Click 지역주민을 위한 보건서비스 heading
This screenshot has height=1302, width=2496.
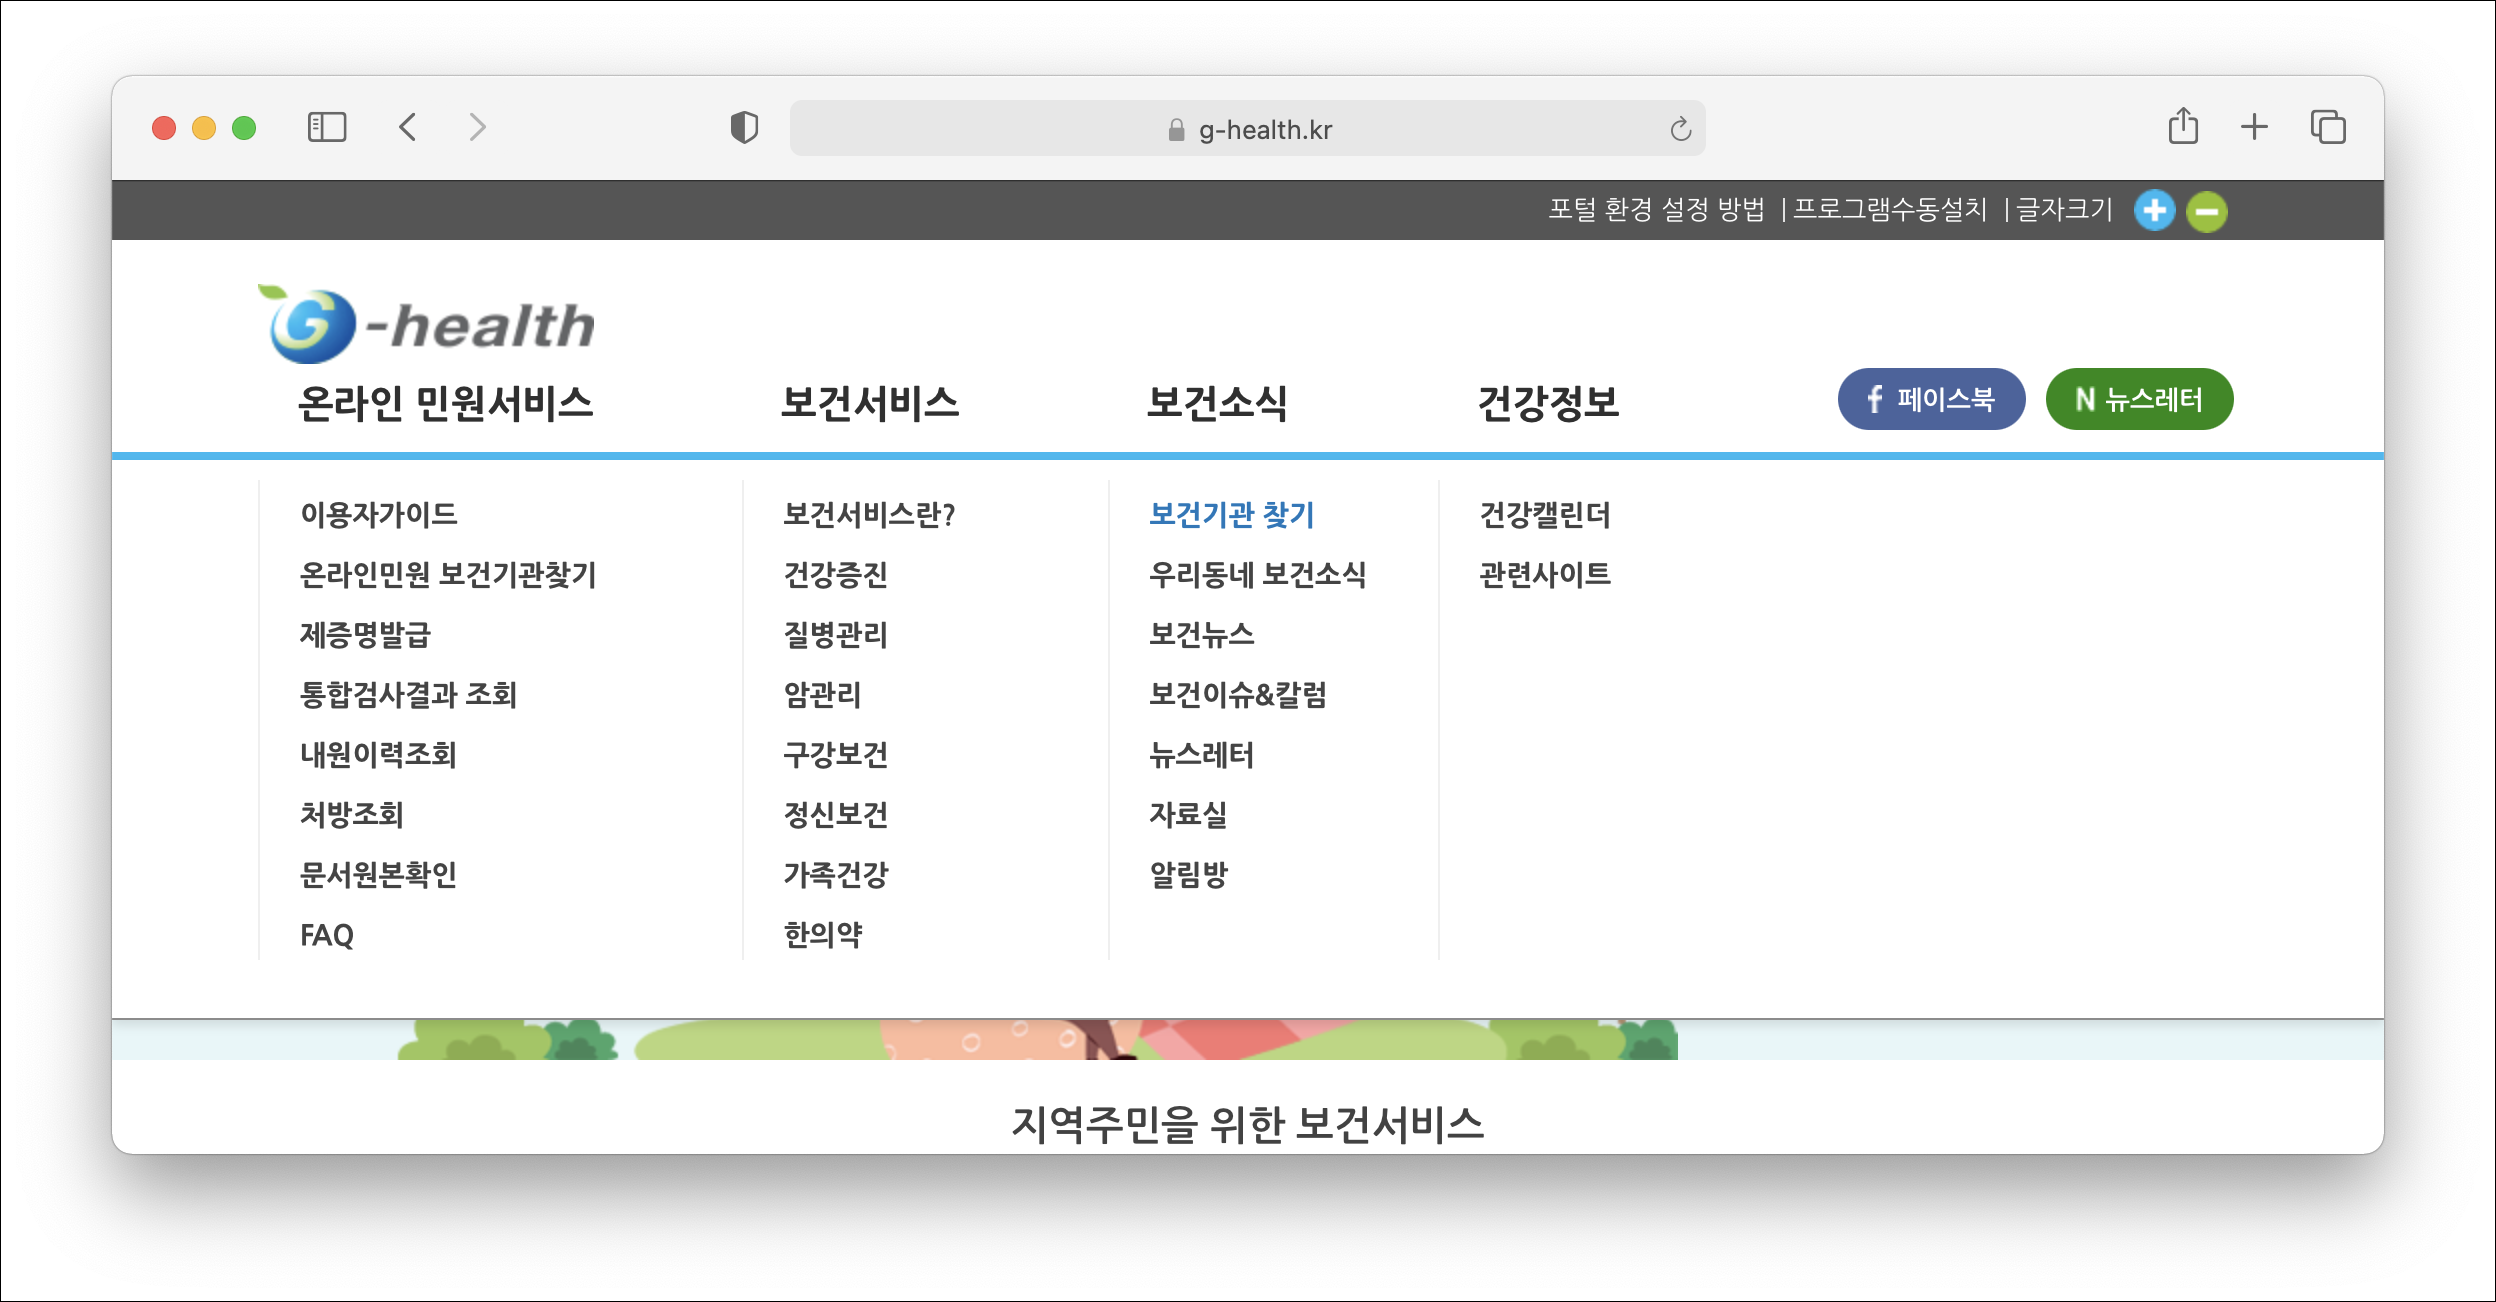coord(1248,1124)
